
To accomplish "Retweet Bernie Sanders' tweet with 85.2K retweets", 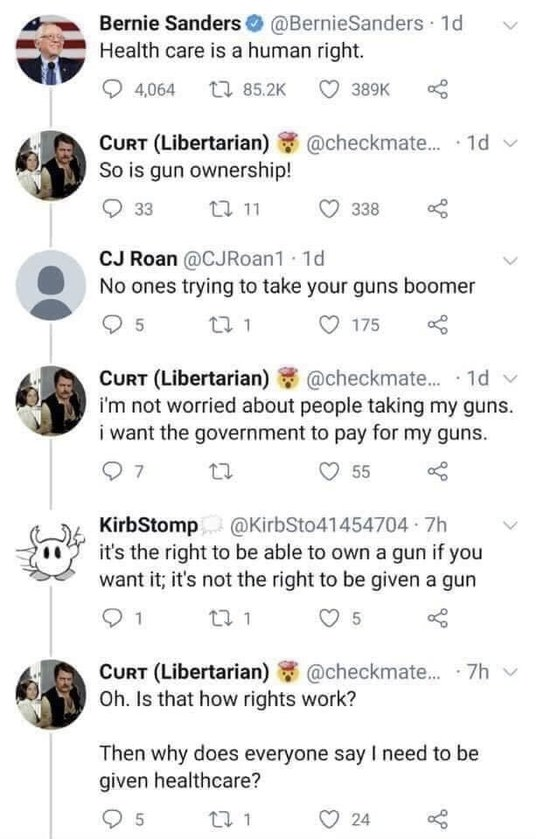I will pyautogui.click(x=220, y=89).
